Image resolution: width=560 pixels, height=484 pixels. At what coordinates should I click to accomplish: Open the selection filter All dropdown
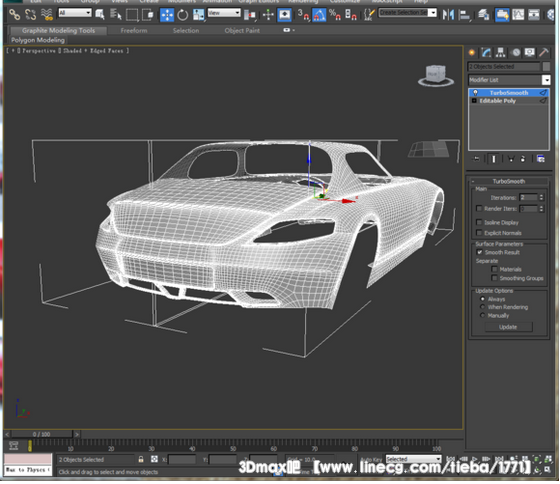pos(75,13)
